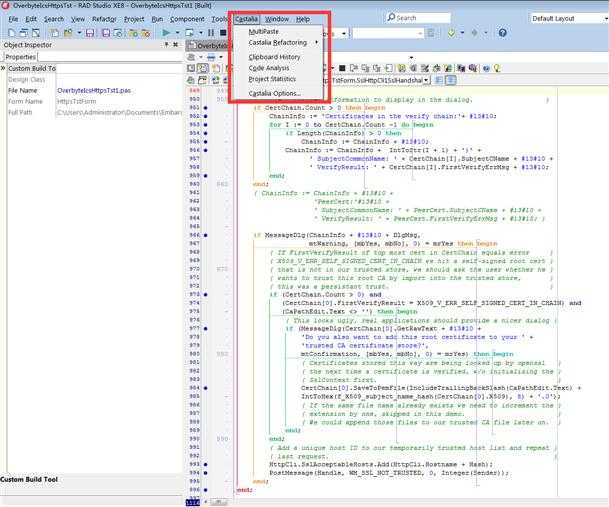Image resolution: width=609 pixels, height=507 pixels.
Task: Toggle breakpoint dot on line 966
Action: point(205,235)
